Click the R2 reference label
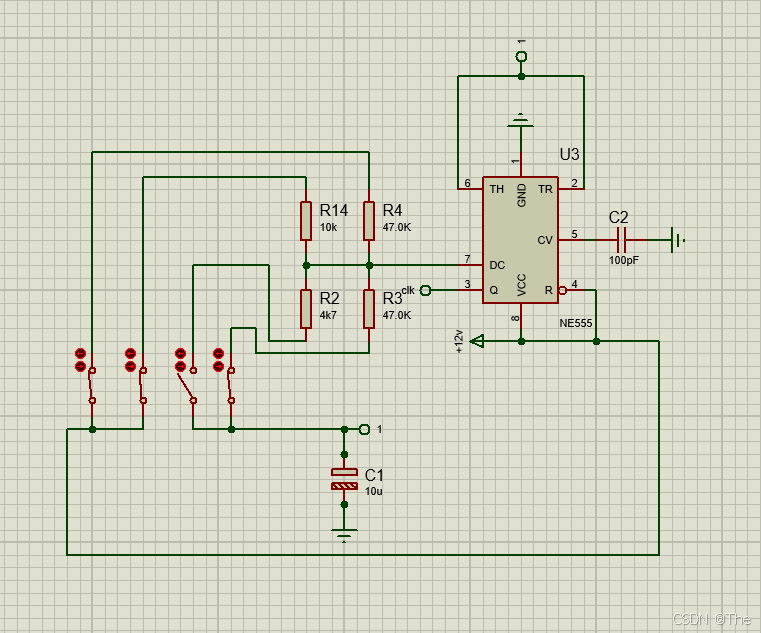761x633 pixels. click(x=329, y=298)
